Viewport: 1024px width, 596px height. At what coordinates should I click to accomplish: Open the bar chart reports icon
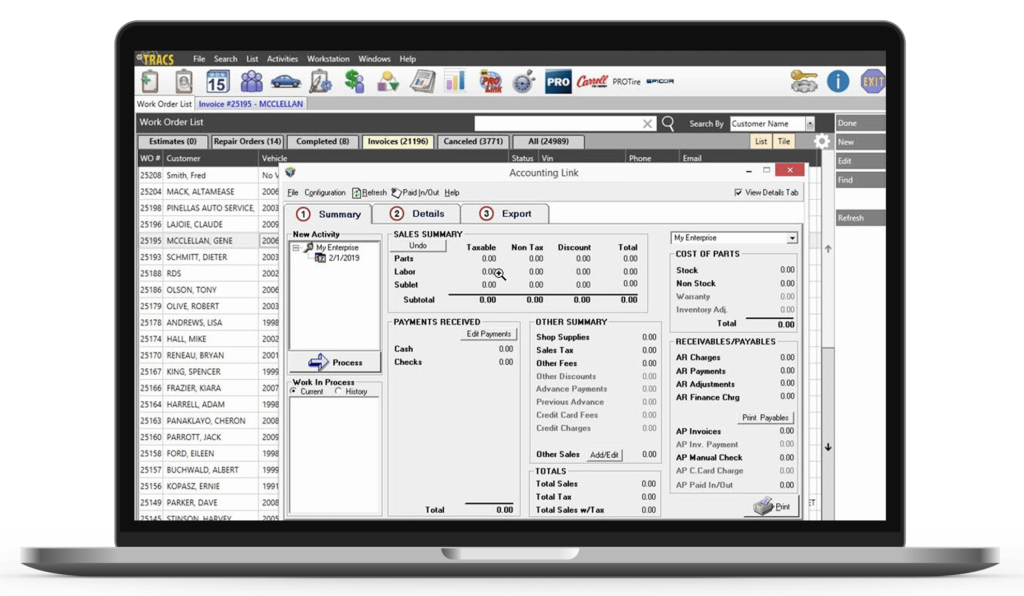[x=455, y=80]
